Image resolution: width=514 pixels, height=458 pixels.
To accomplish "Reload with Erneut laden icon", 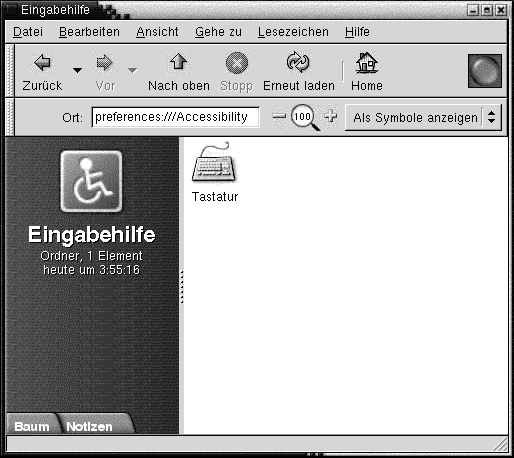I will point(298,62).
